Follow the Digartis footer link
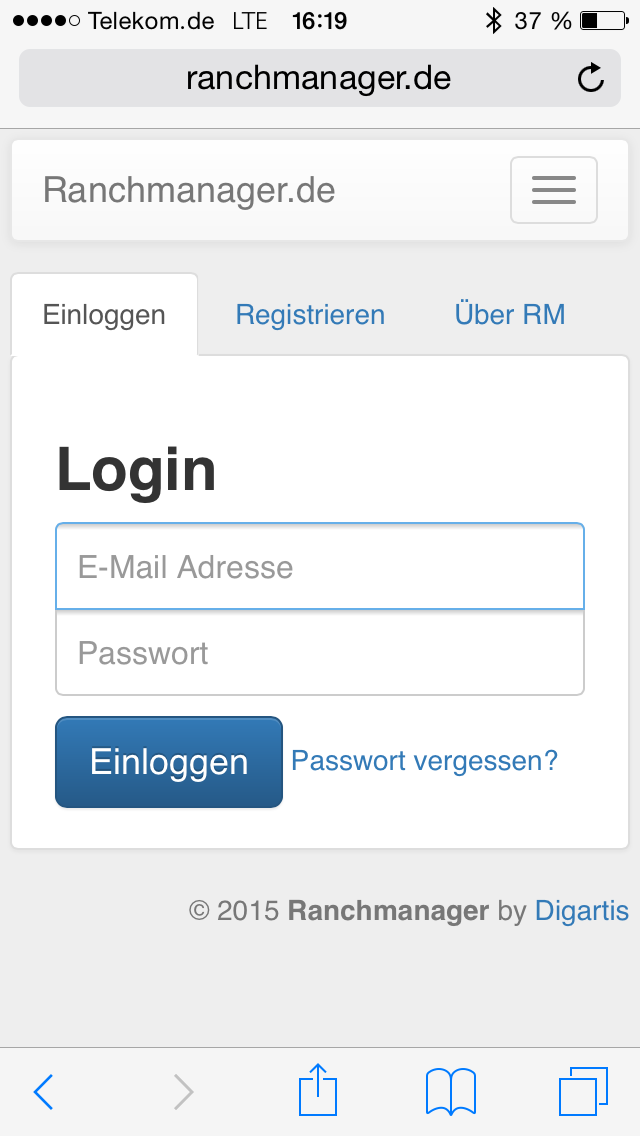The width and height of the screenshot is (640, 1136). pos(582,911)
